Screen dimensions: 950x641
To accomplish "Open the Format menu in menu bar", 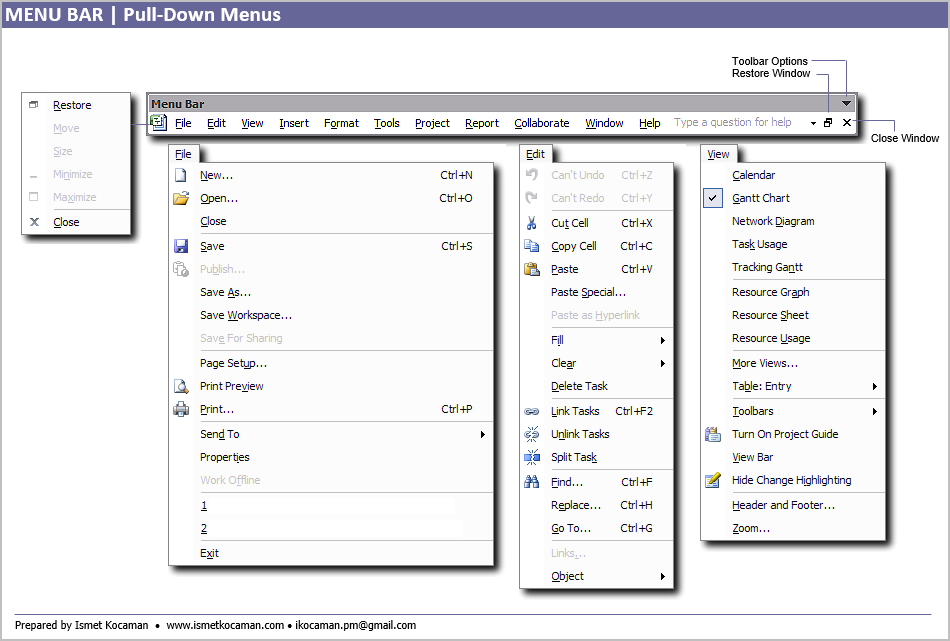I will [341, 123].
